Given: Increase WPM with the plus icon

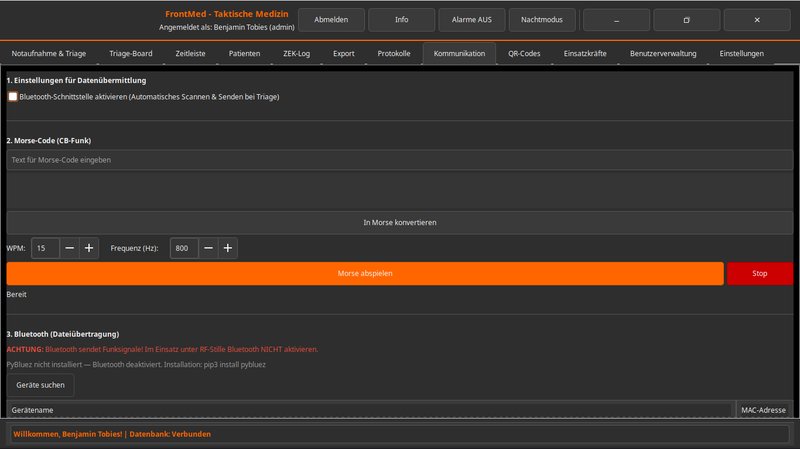Looking at the screenshot, I should 89,248.
